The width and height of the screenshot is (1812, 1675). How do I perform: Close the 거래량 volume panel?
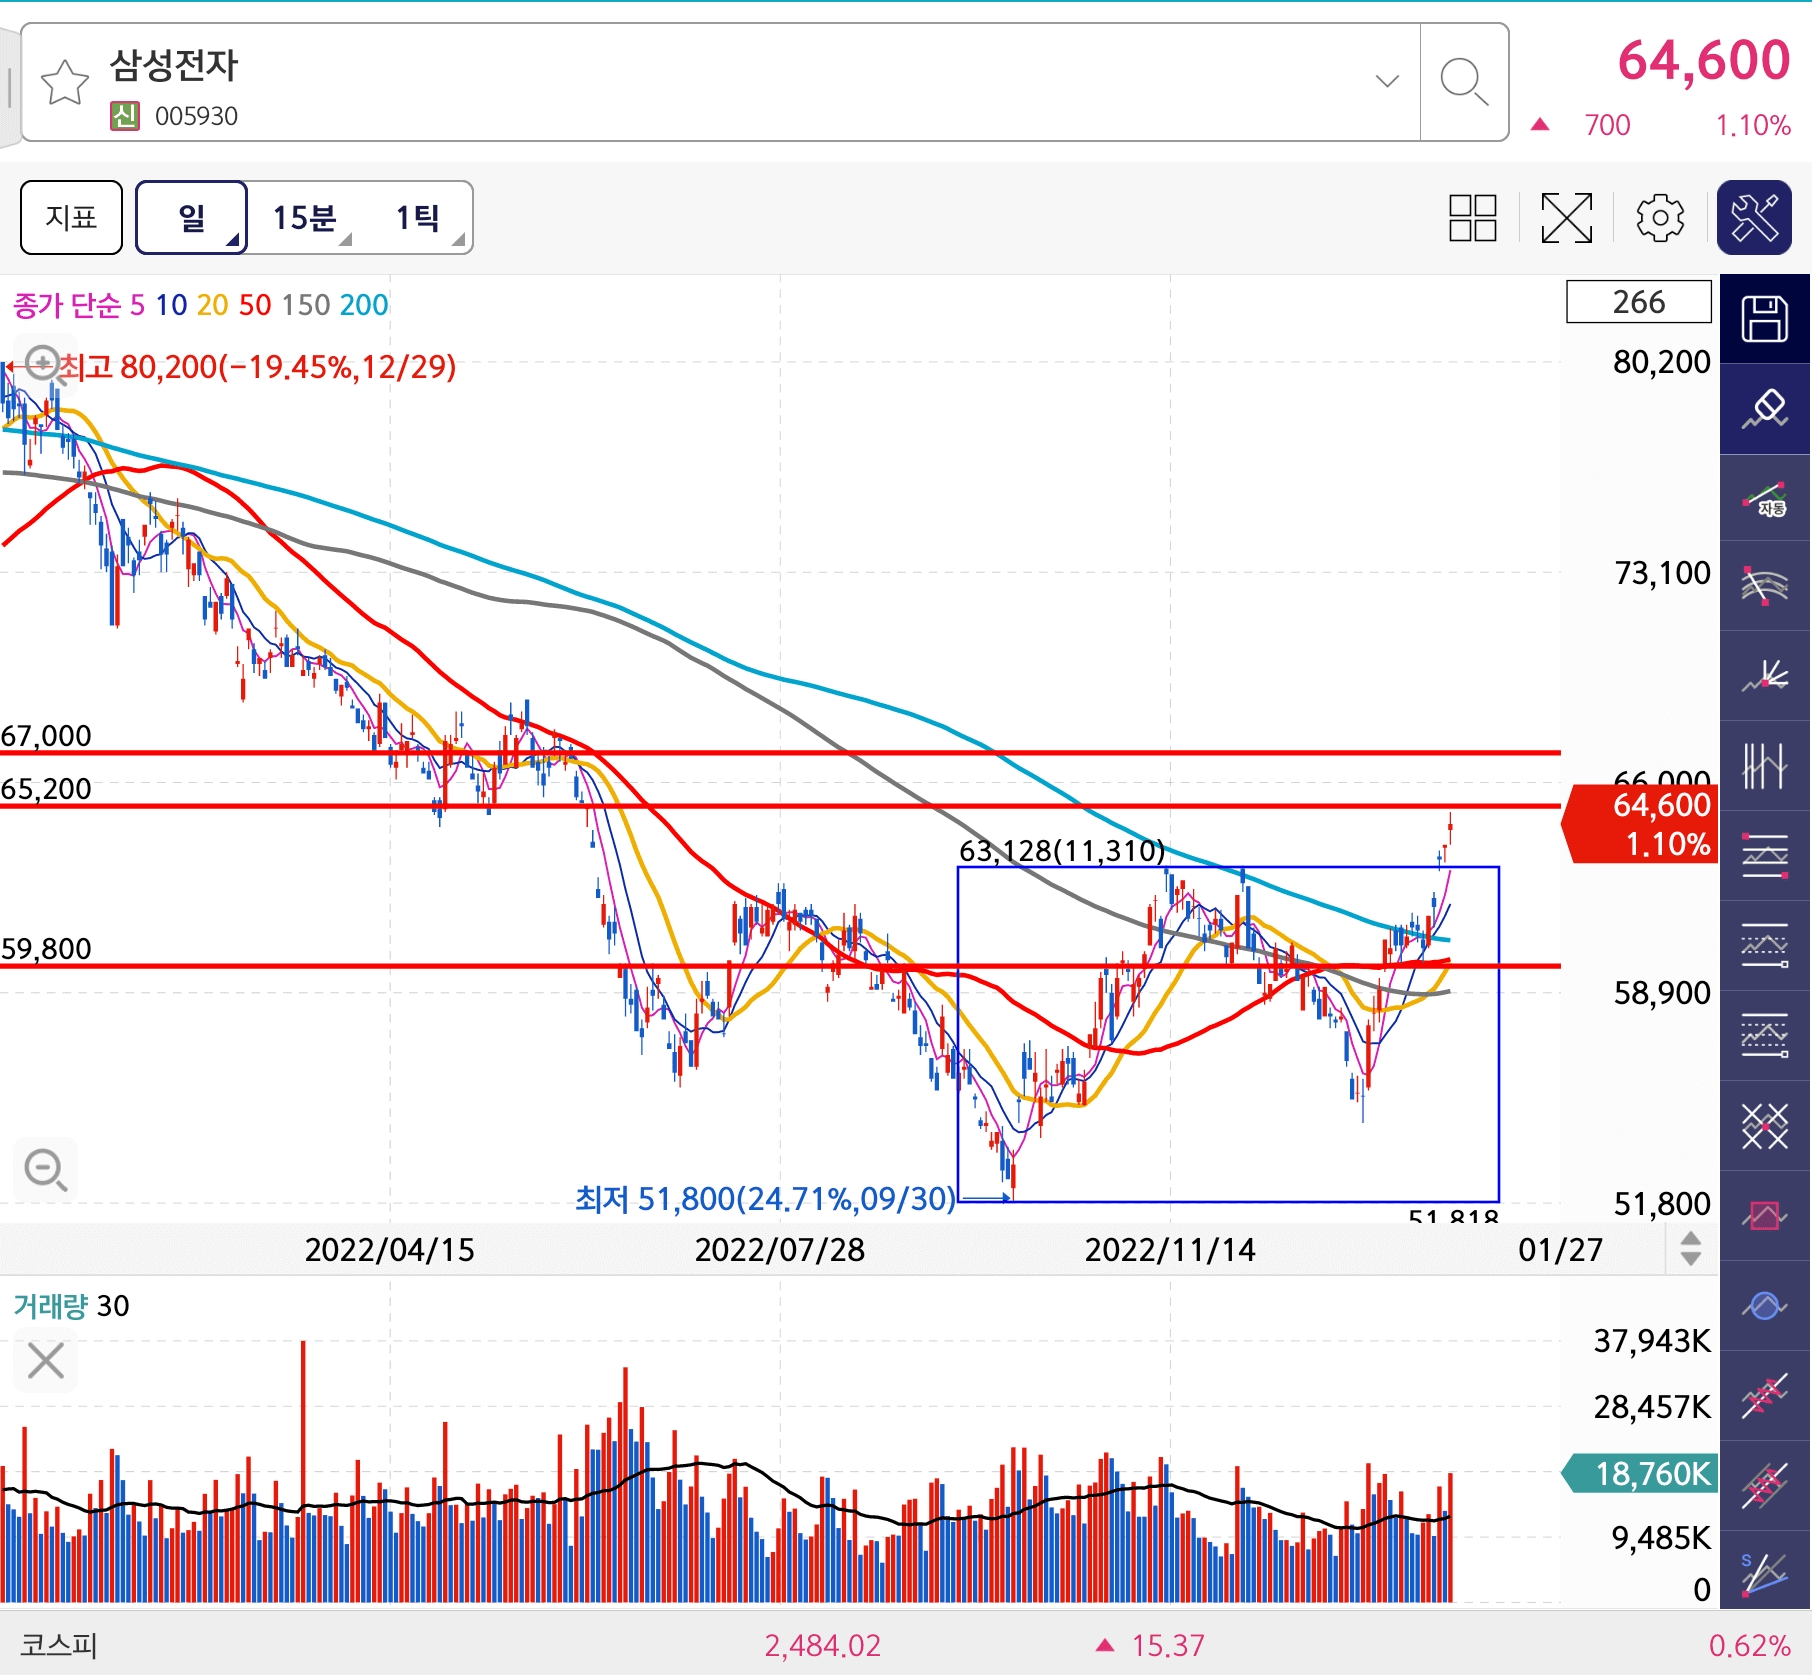[45, 1361]
